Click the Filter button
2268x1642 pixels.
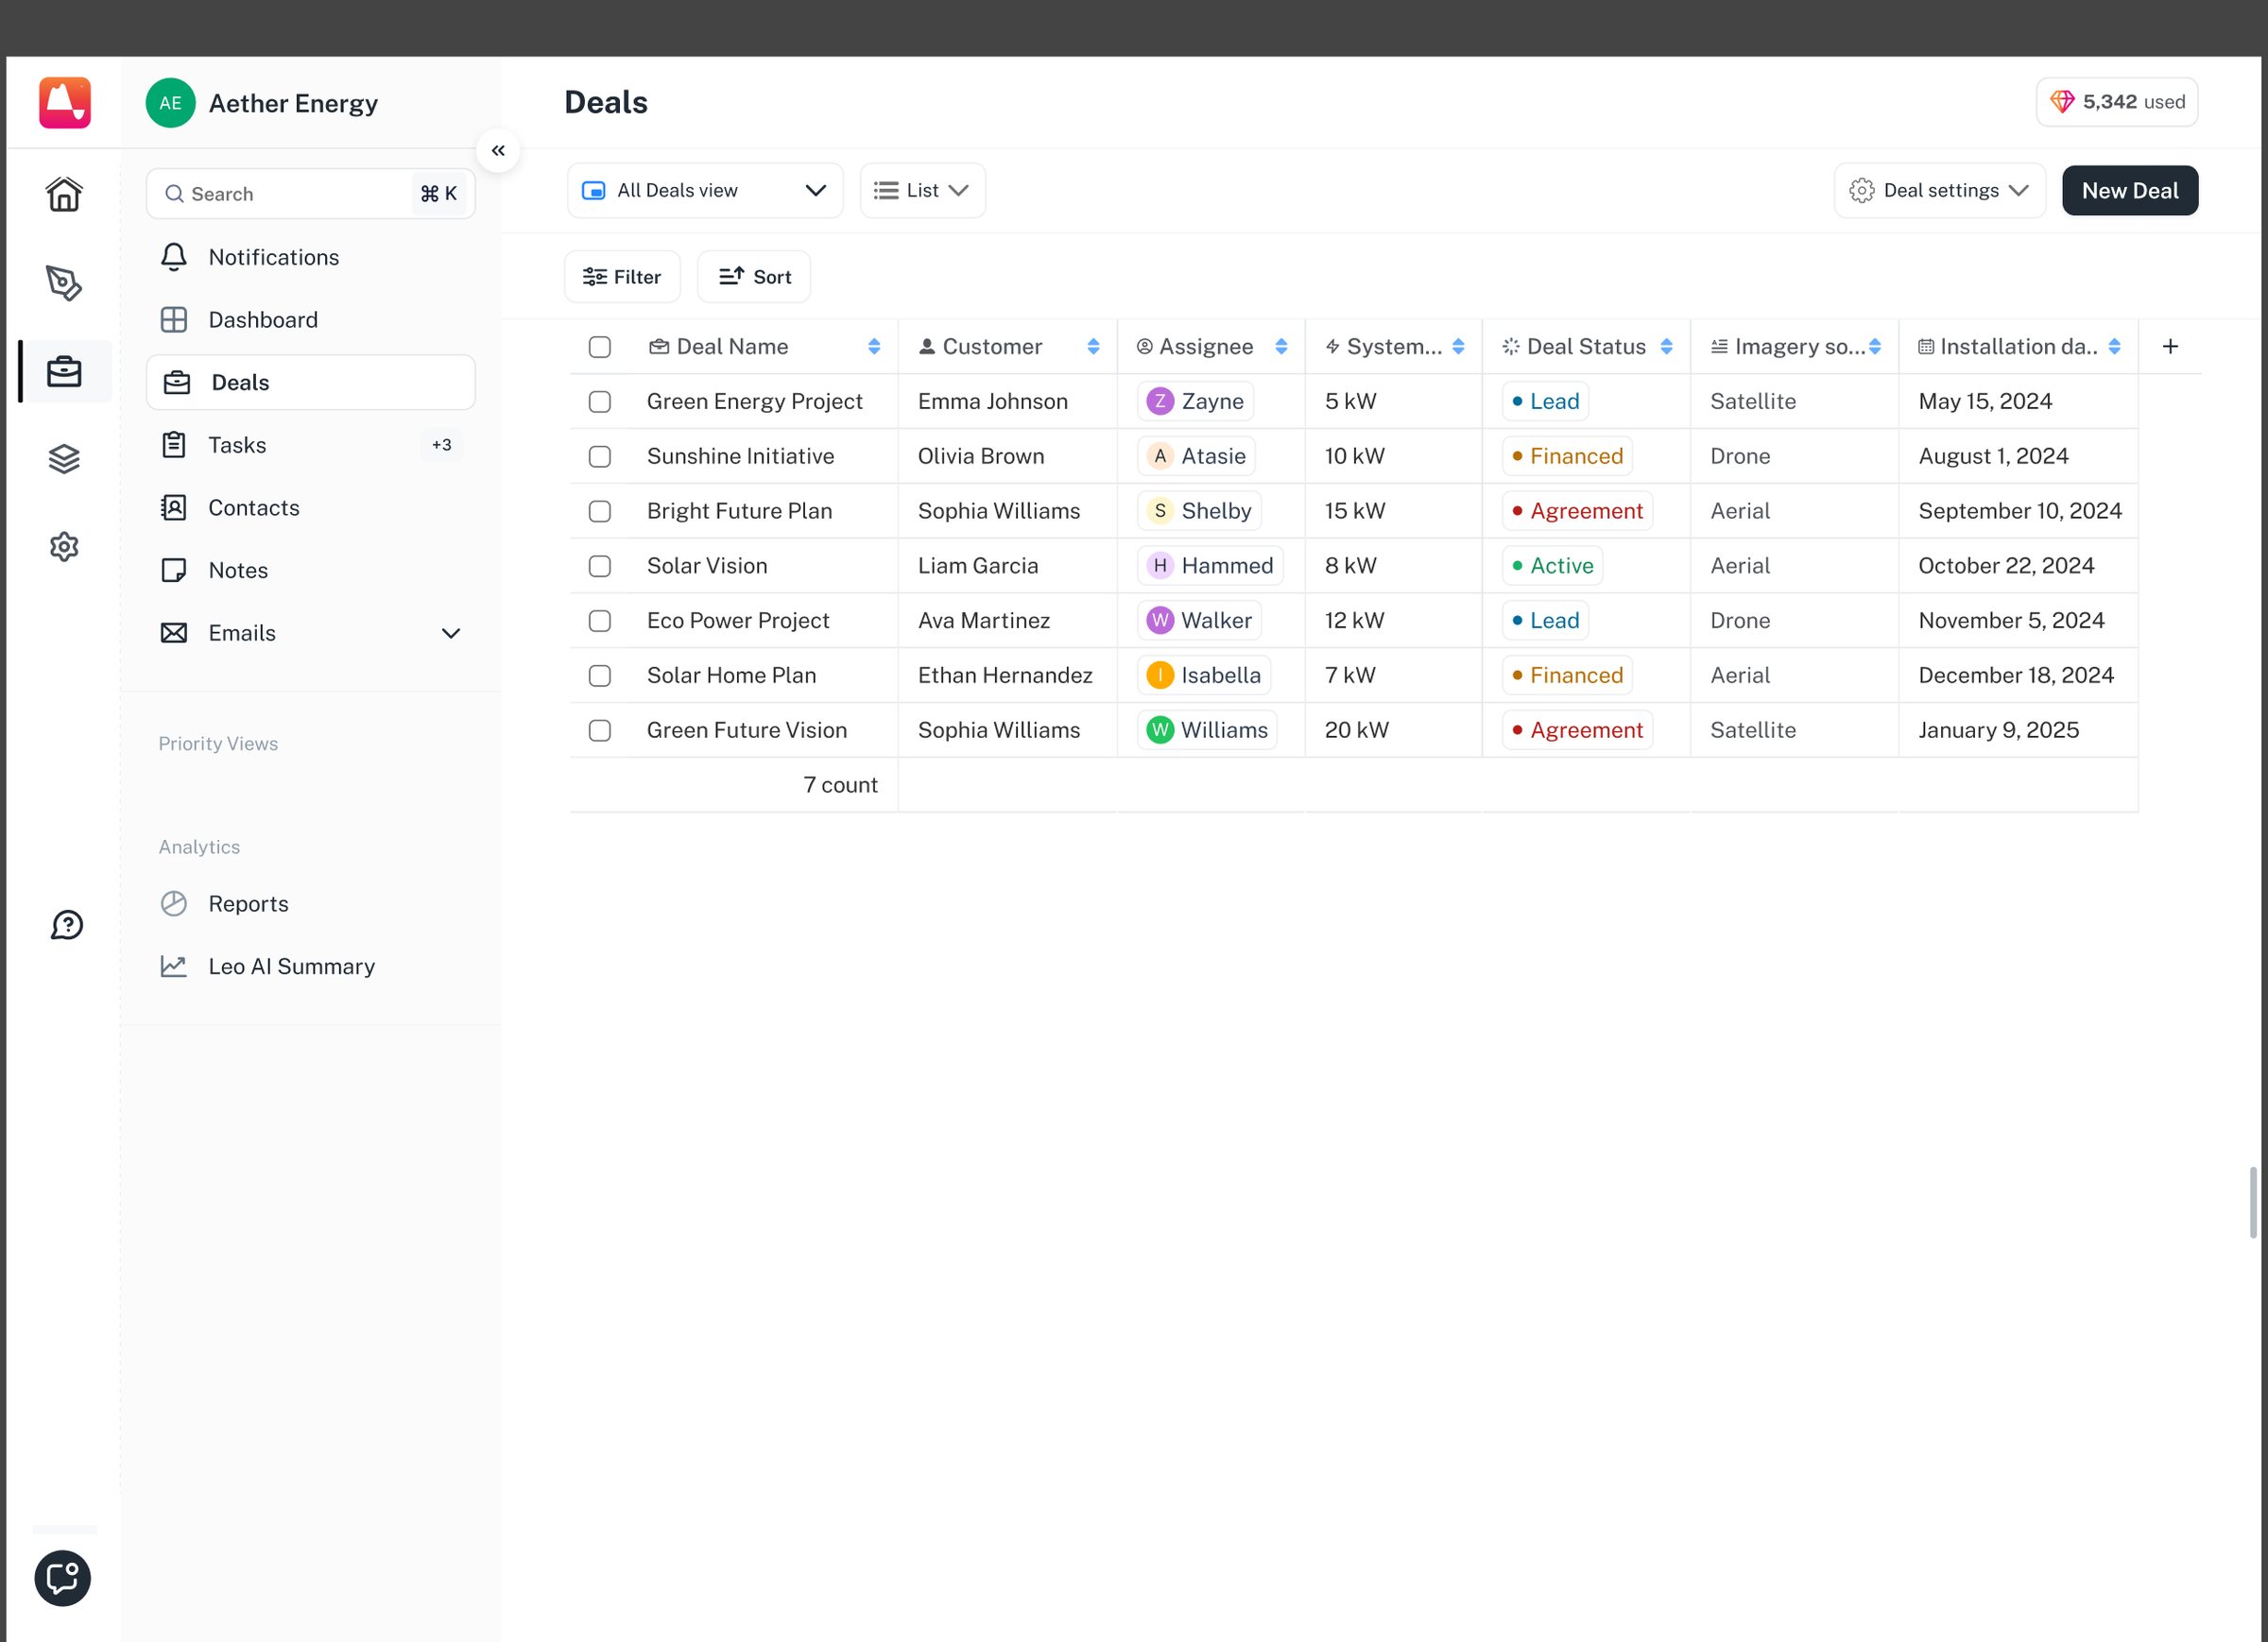coord(622,277)
